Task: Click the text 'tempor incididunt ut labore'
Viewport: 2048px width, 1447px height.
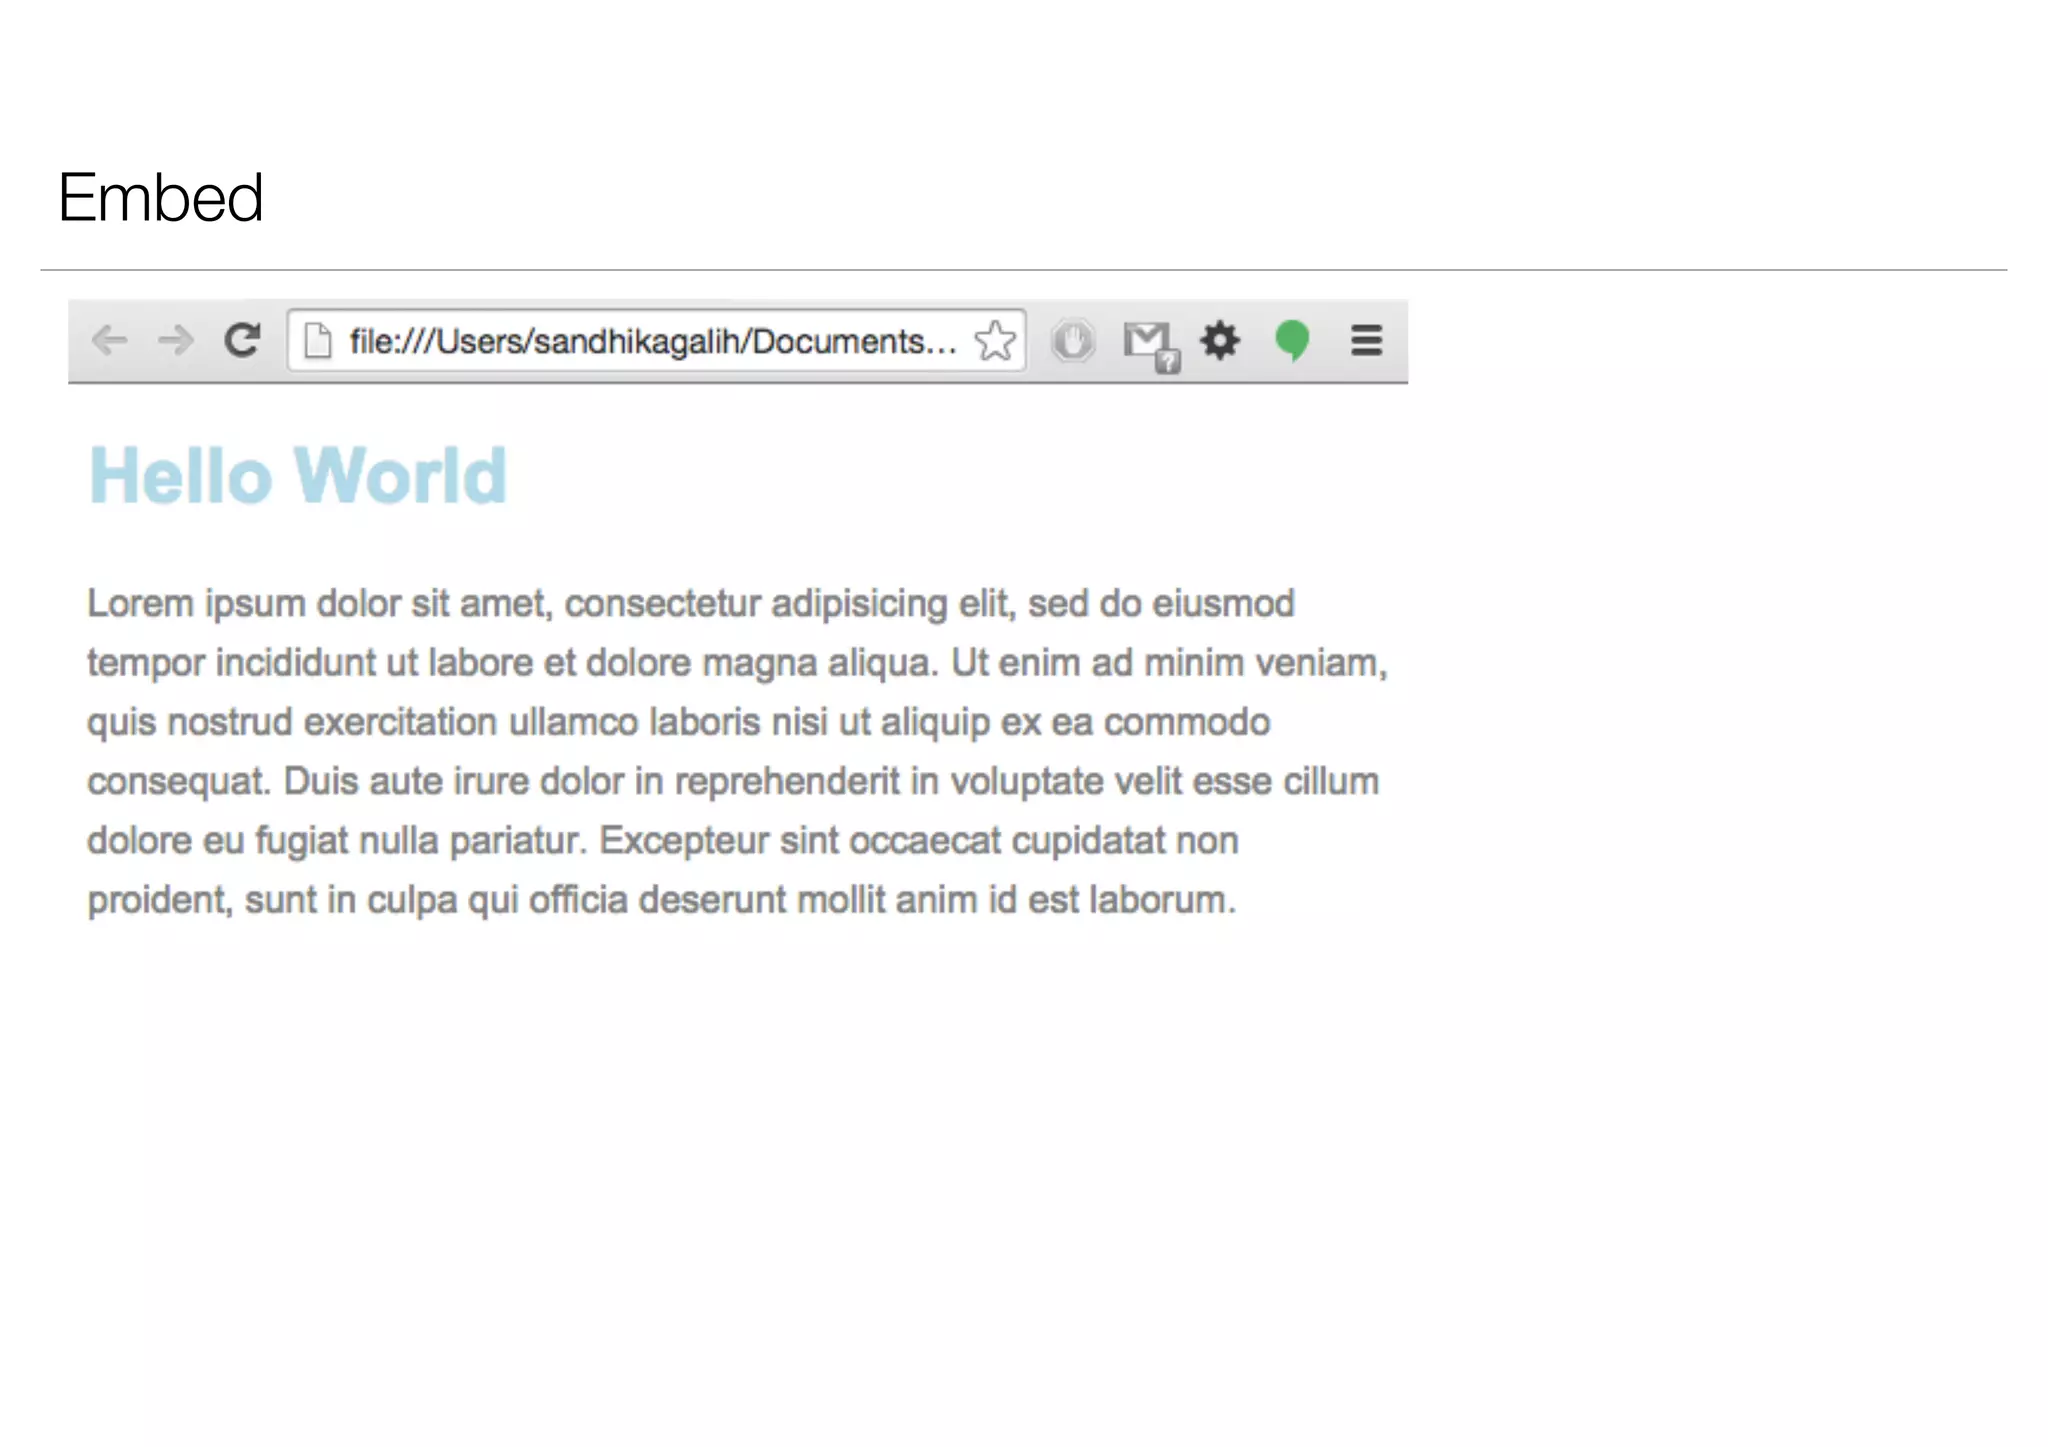Action: (310, 663)
